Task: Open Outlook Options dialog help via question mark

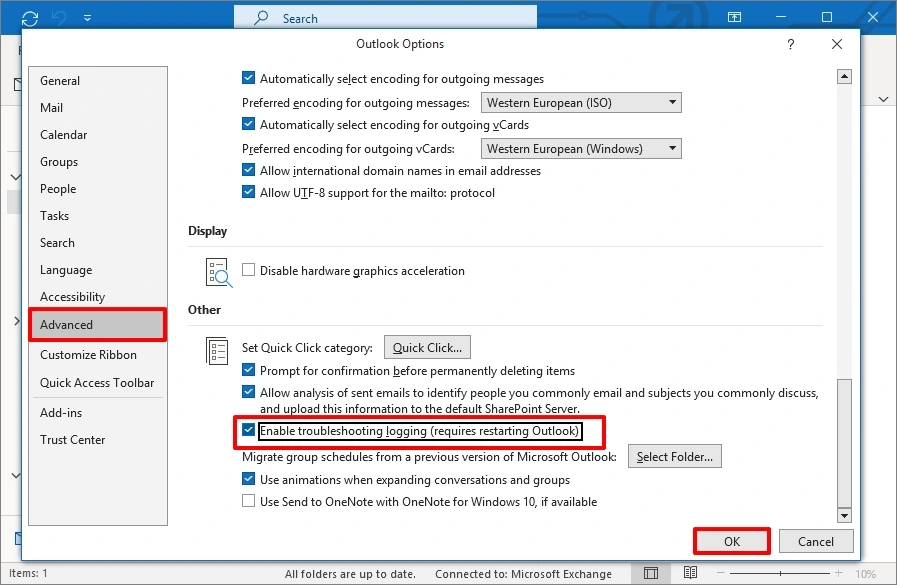Action: 790,44
